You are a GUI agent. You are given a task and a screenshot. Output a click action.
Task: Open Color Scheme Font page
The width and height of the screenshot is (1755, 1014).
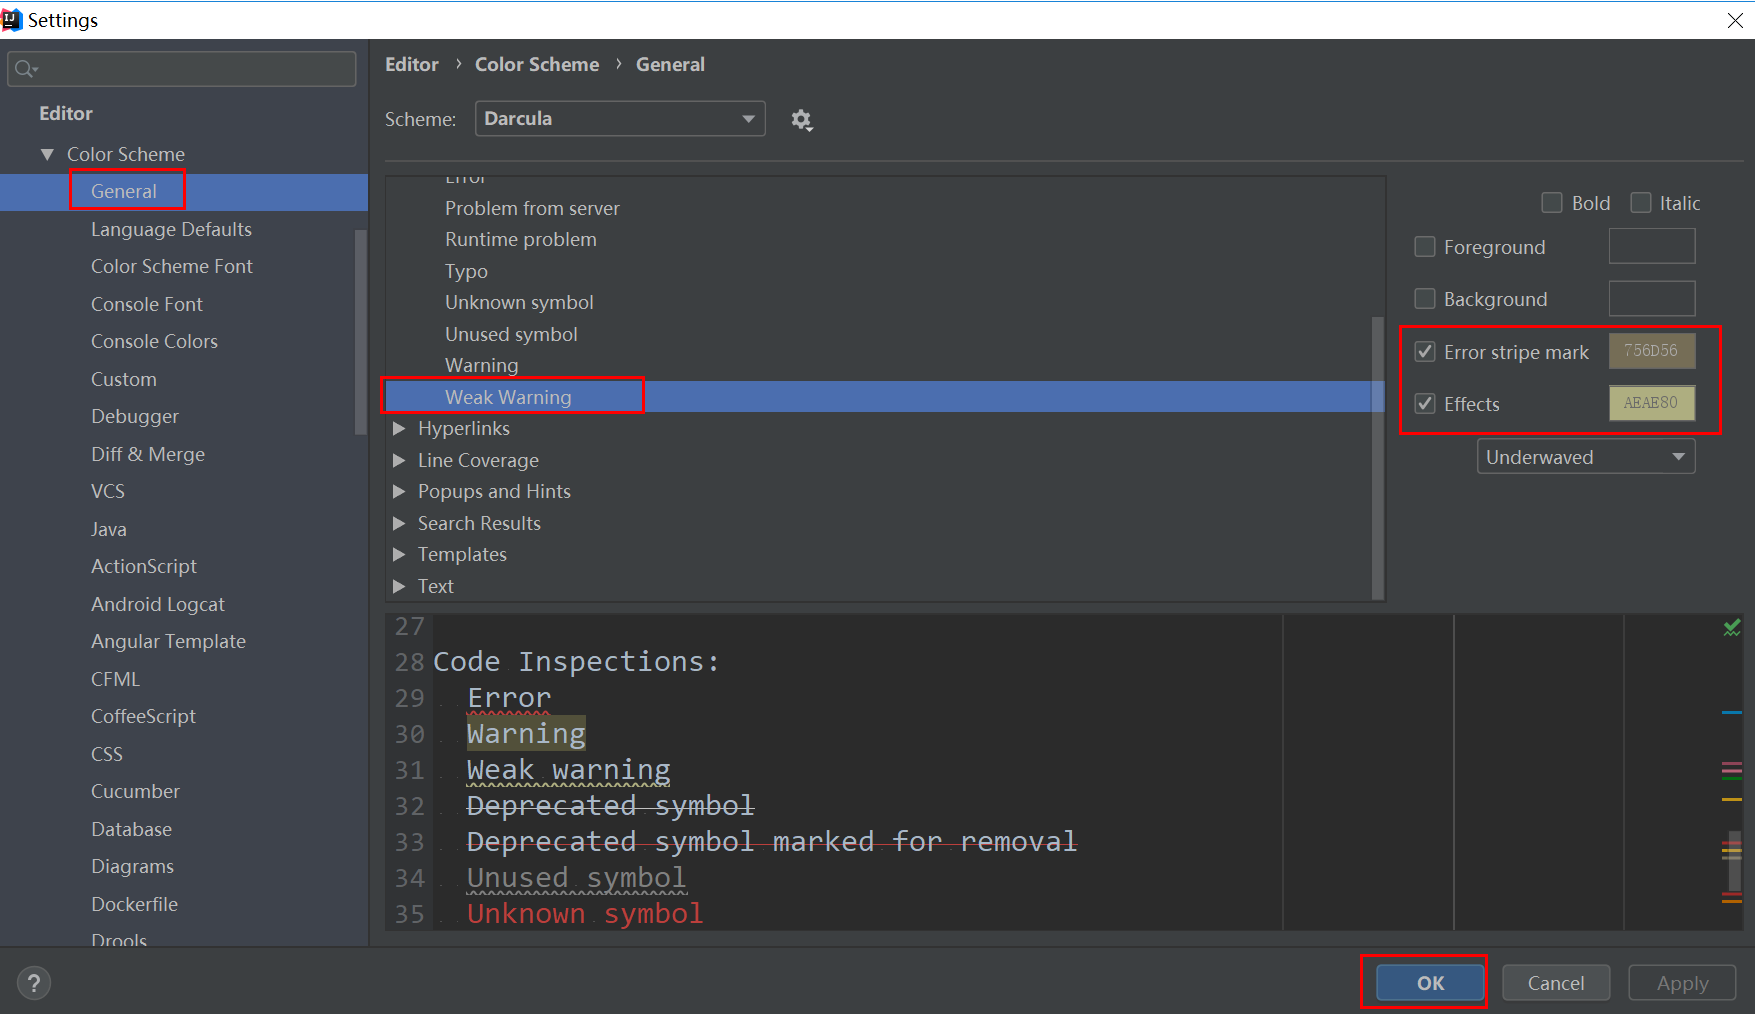coord(172,267)
